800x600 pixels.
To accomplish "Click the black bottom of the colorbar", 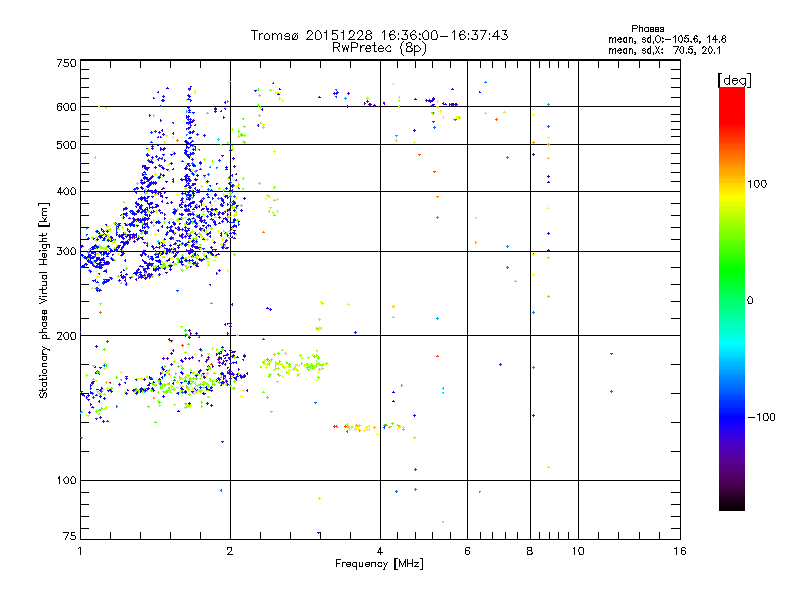I will tap(732, 503).
